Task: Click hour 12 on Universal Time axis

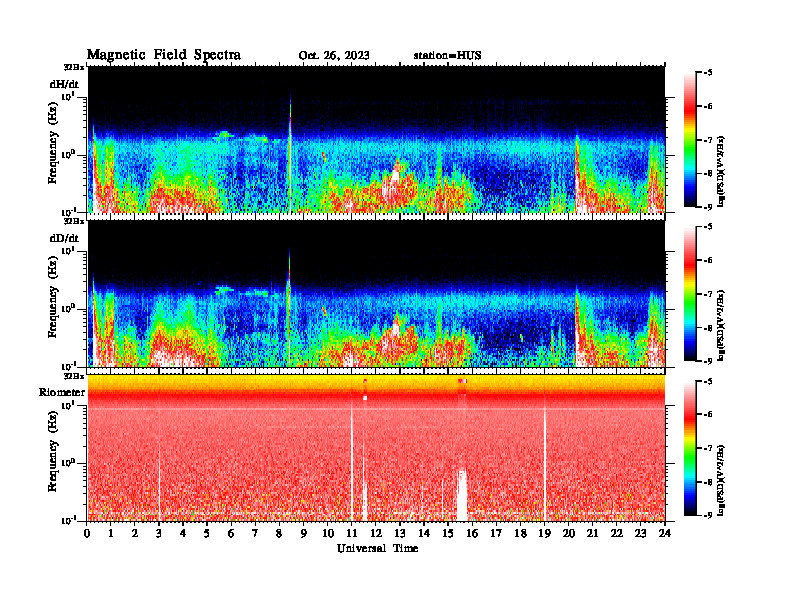Action: (x=376, y=534)
